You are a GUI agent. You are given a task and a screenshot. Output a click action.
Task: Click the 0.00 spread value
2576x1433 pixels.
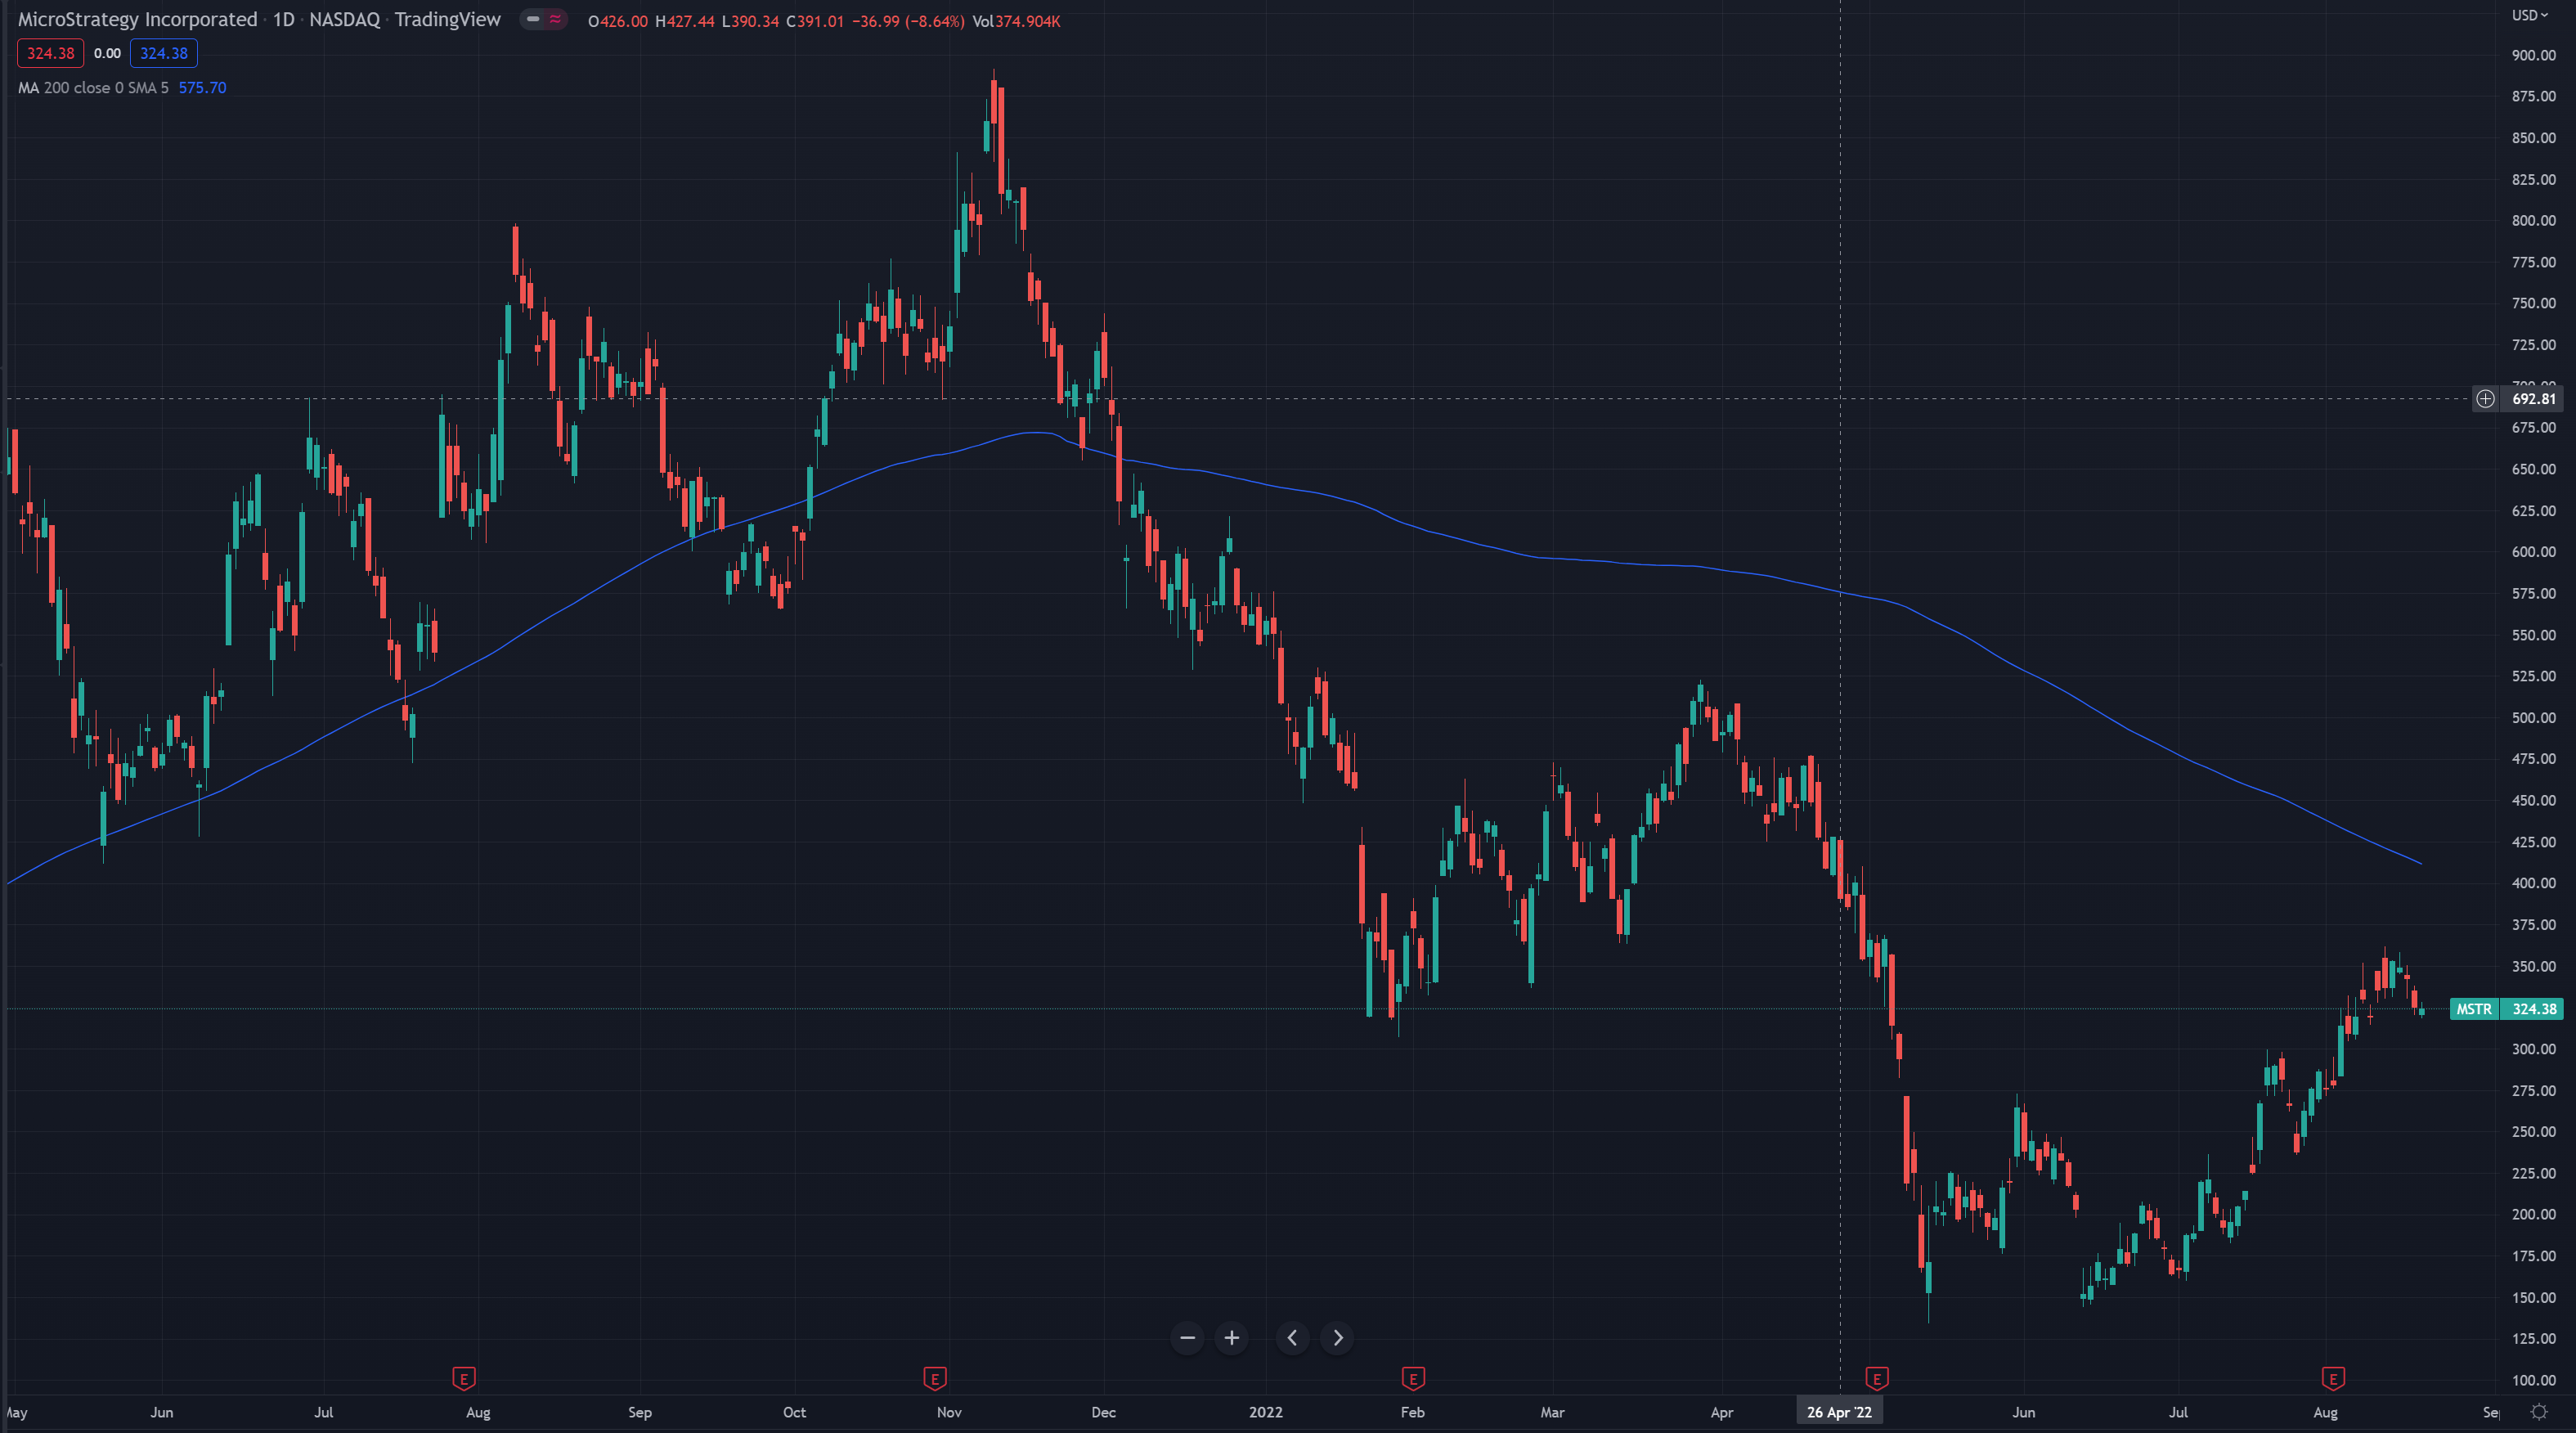point(107,53)
